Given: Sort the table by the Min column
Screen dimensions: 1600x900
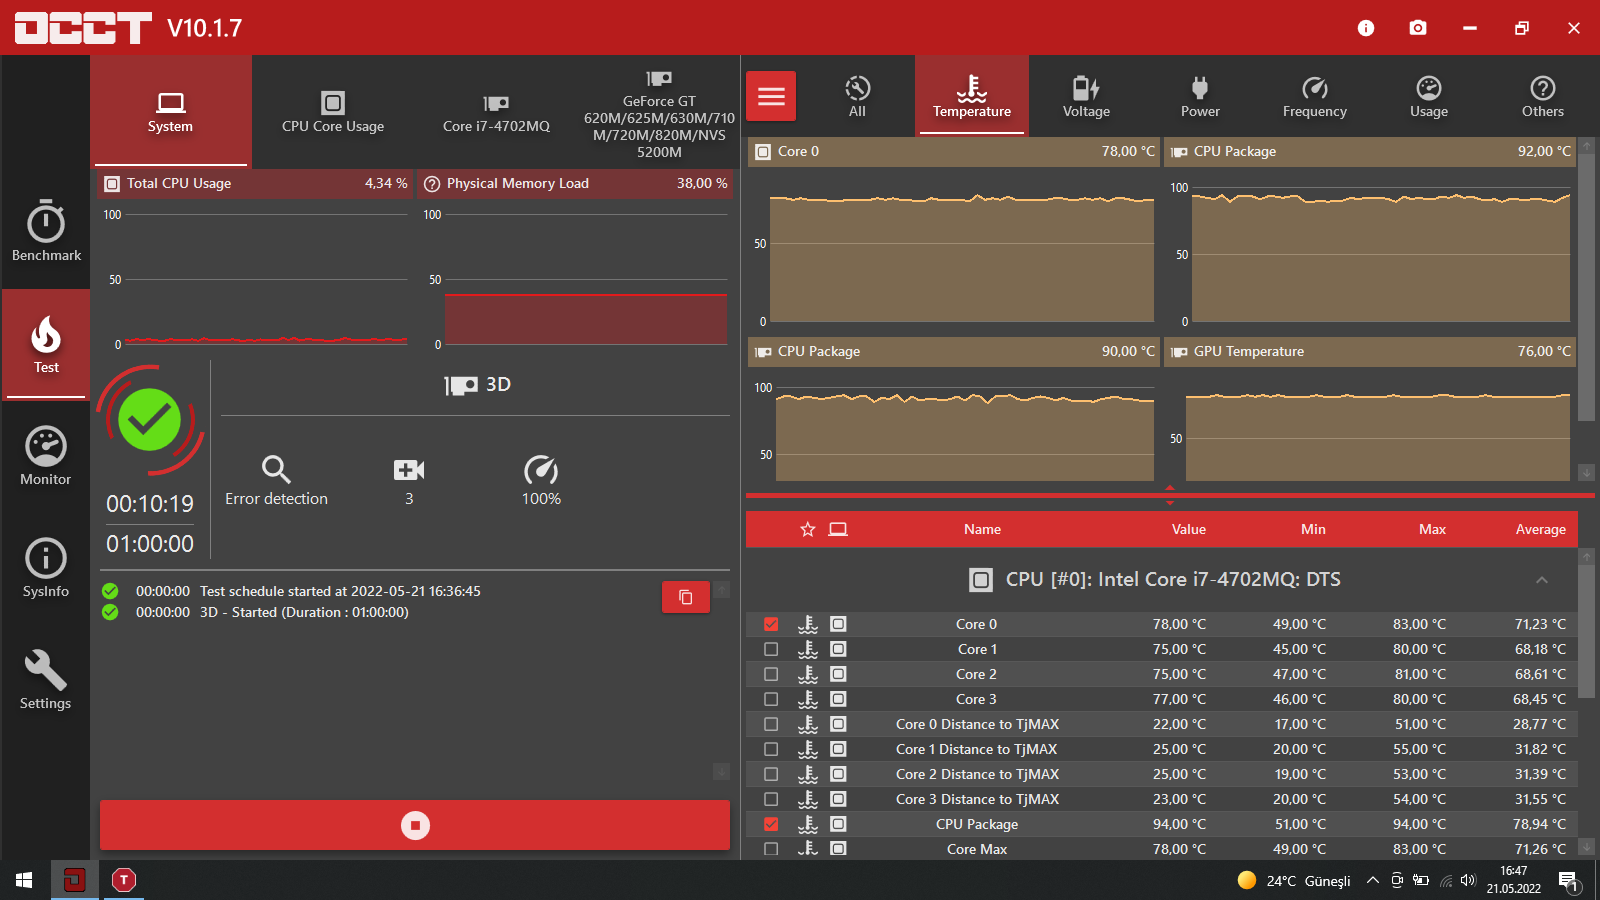Looking at the screenshot, I should pyautogui.click(x=1313, y=529).
